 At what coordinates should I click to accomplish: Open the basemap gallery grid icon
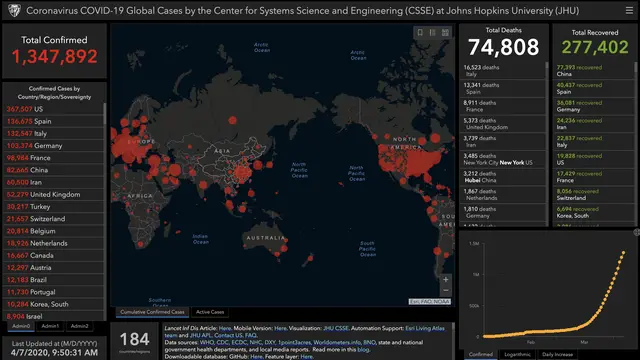pyautogui.click(x=445, y=33)
